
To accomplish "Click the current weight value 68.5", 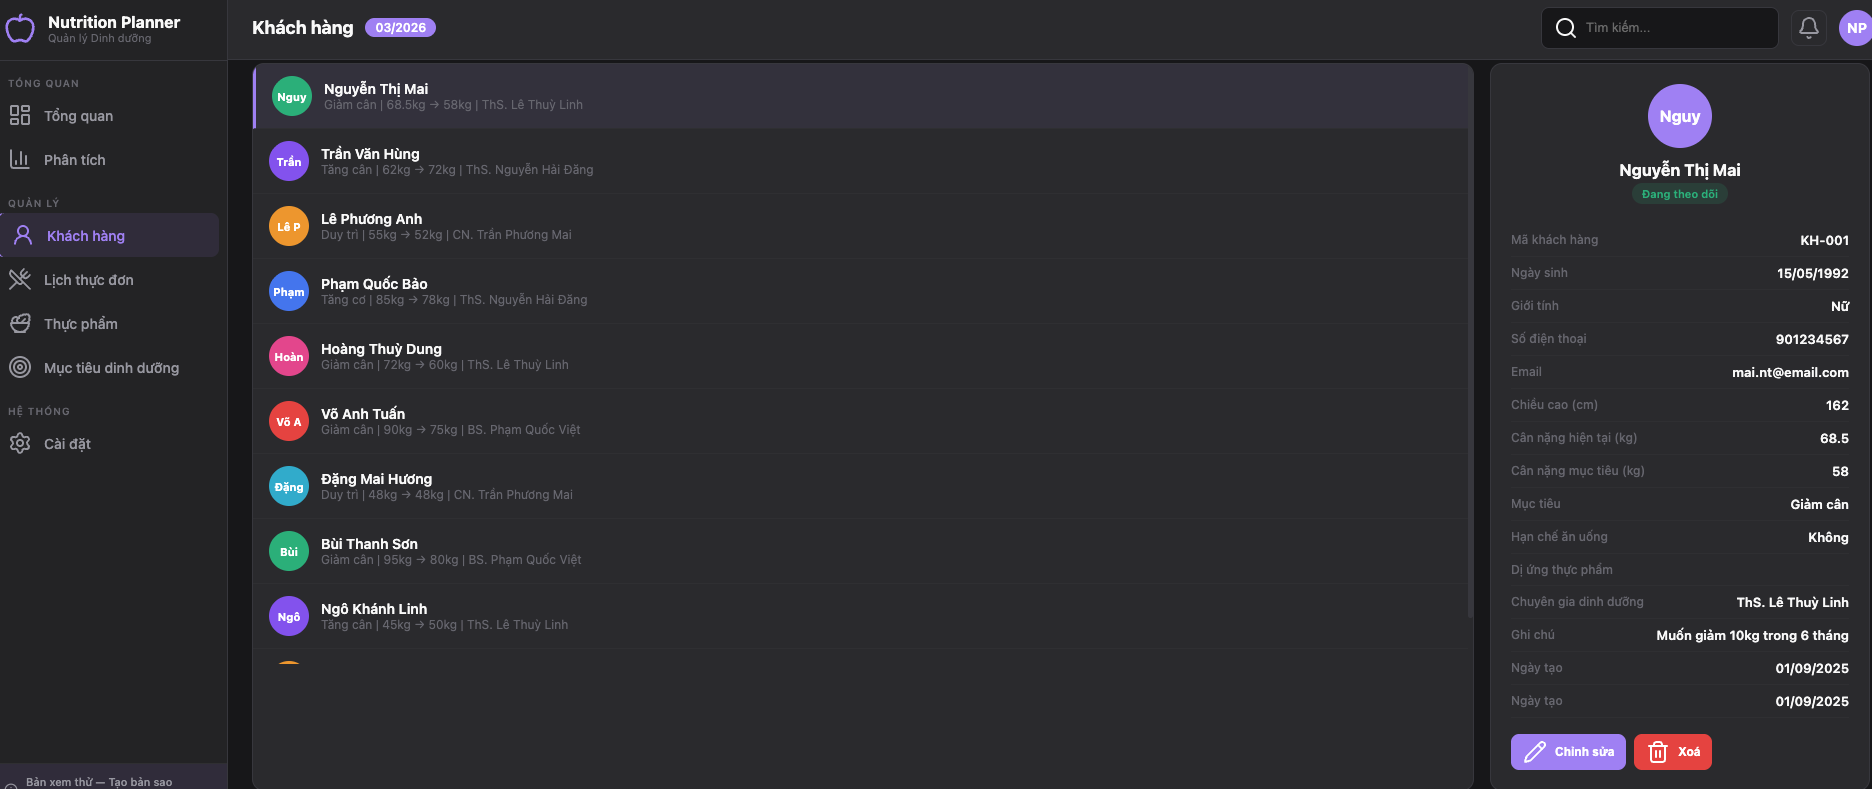I will 1834,438.
